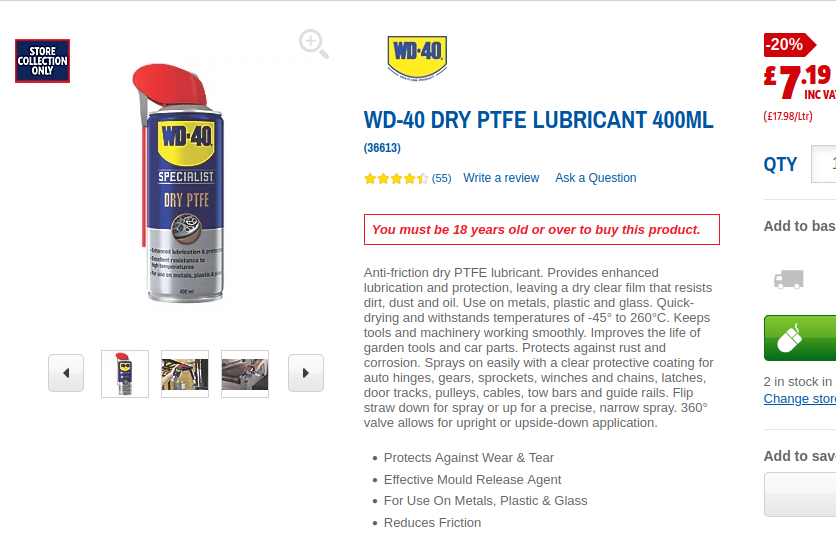Click the Store Collection Only badge
Screen dimensions: 836x546
tap(43, 61)
